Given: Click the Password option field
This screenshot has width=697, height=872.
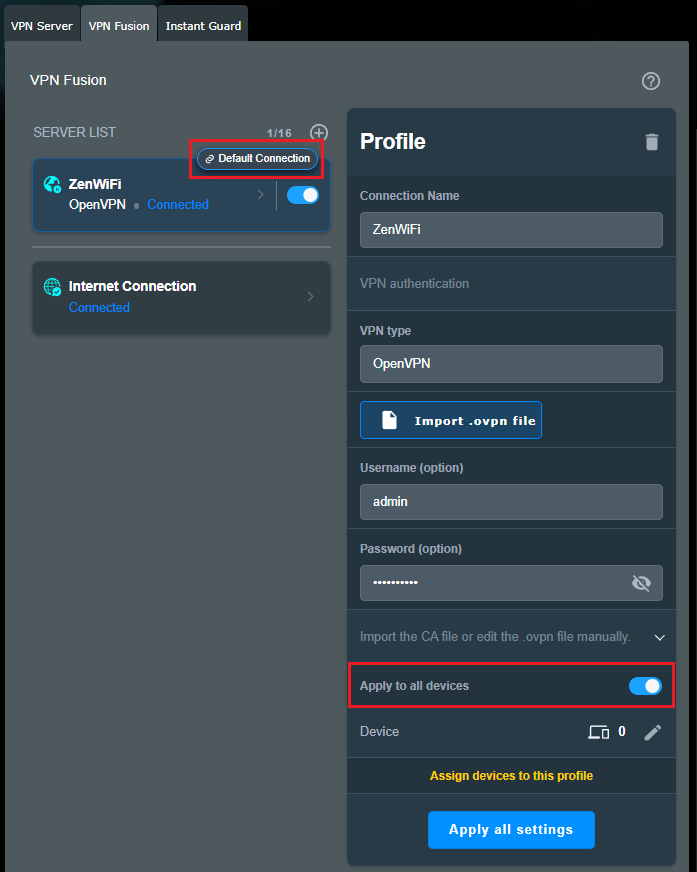Looking at the screenshot, I should 511,583.
